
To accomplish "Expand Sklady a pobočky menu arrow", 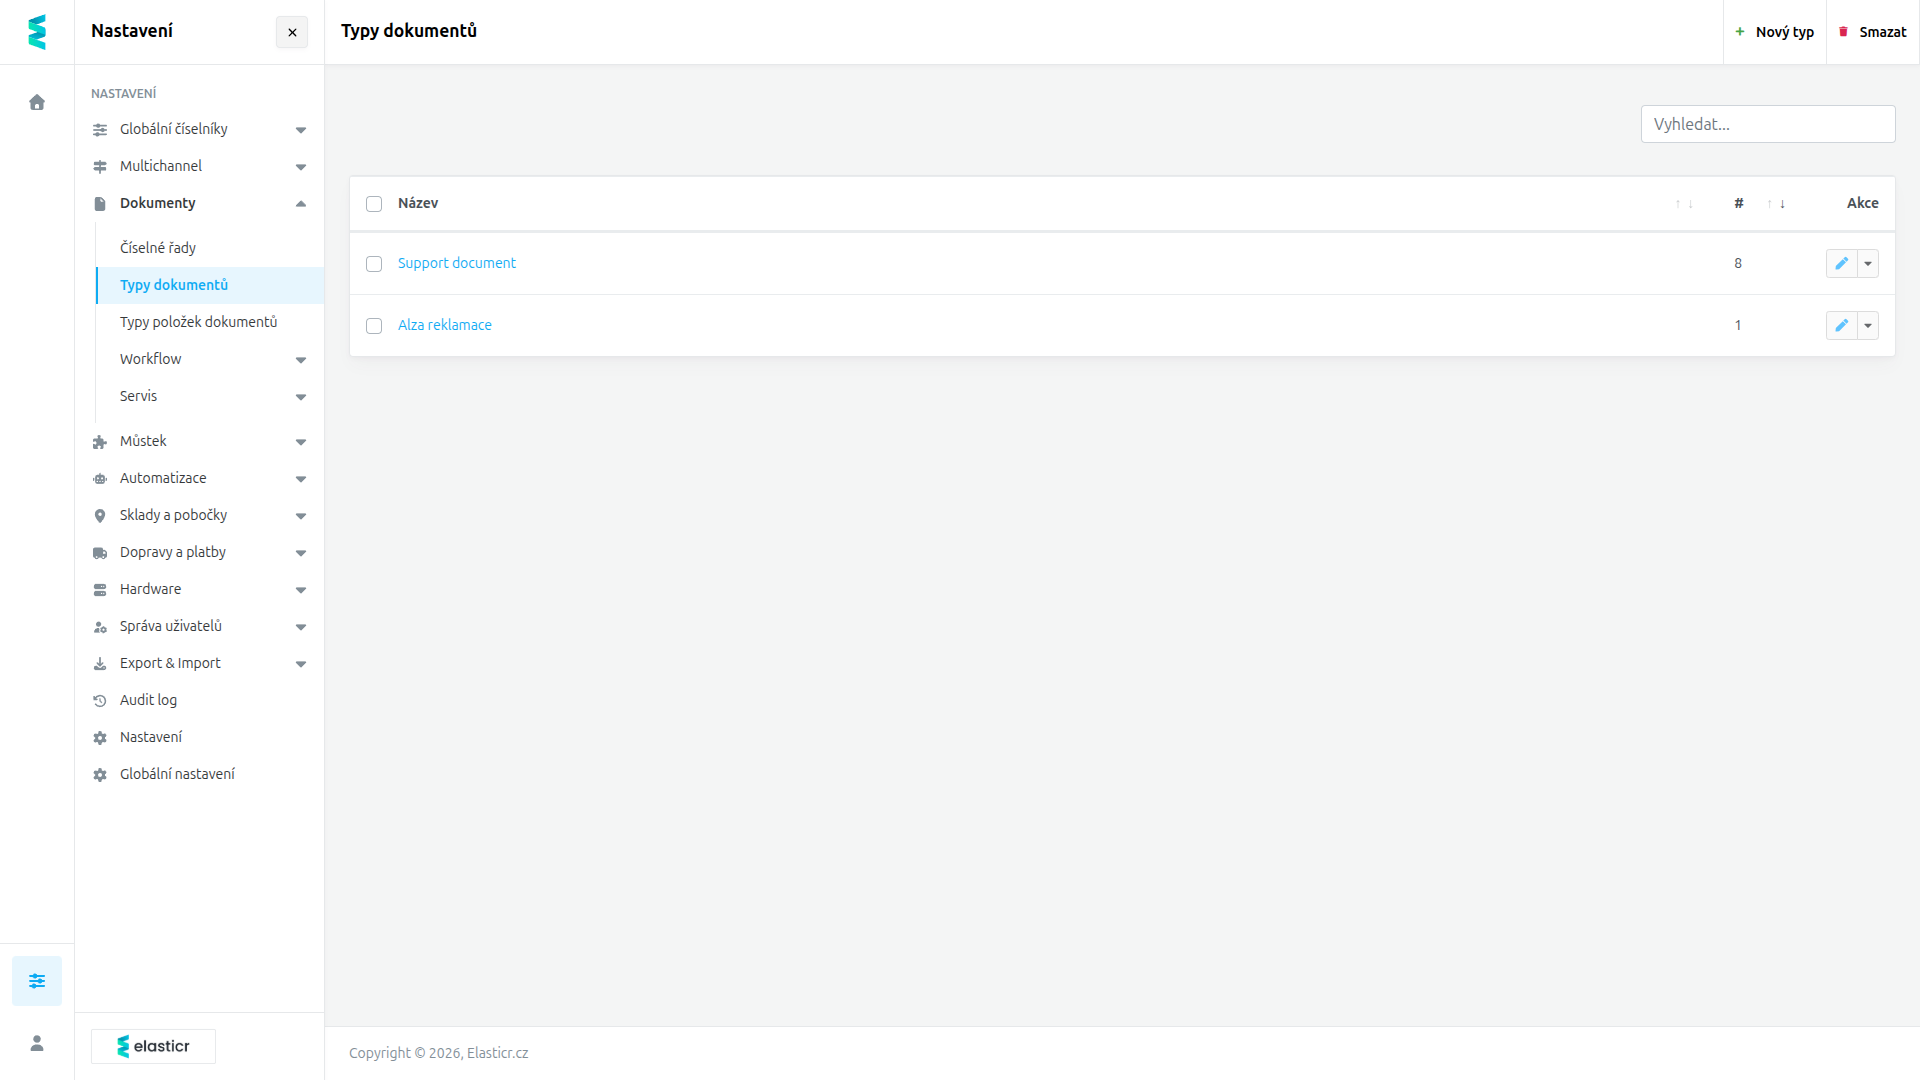I will click(x=301, y=516).
